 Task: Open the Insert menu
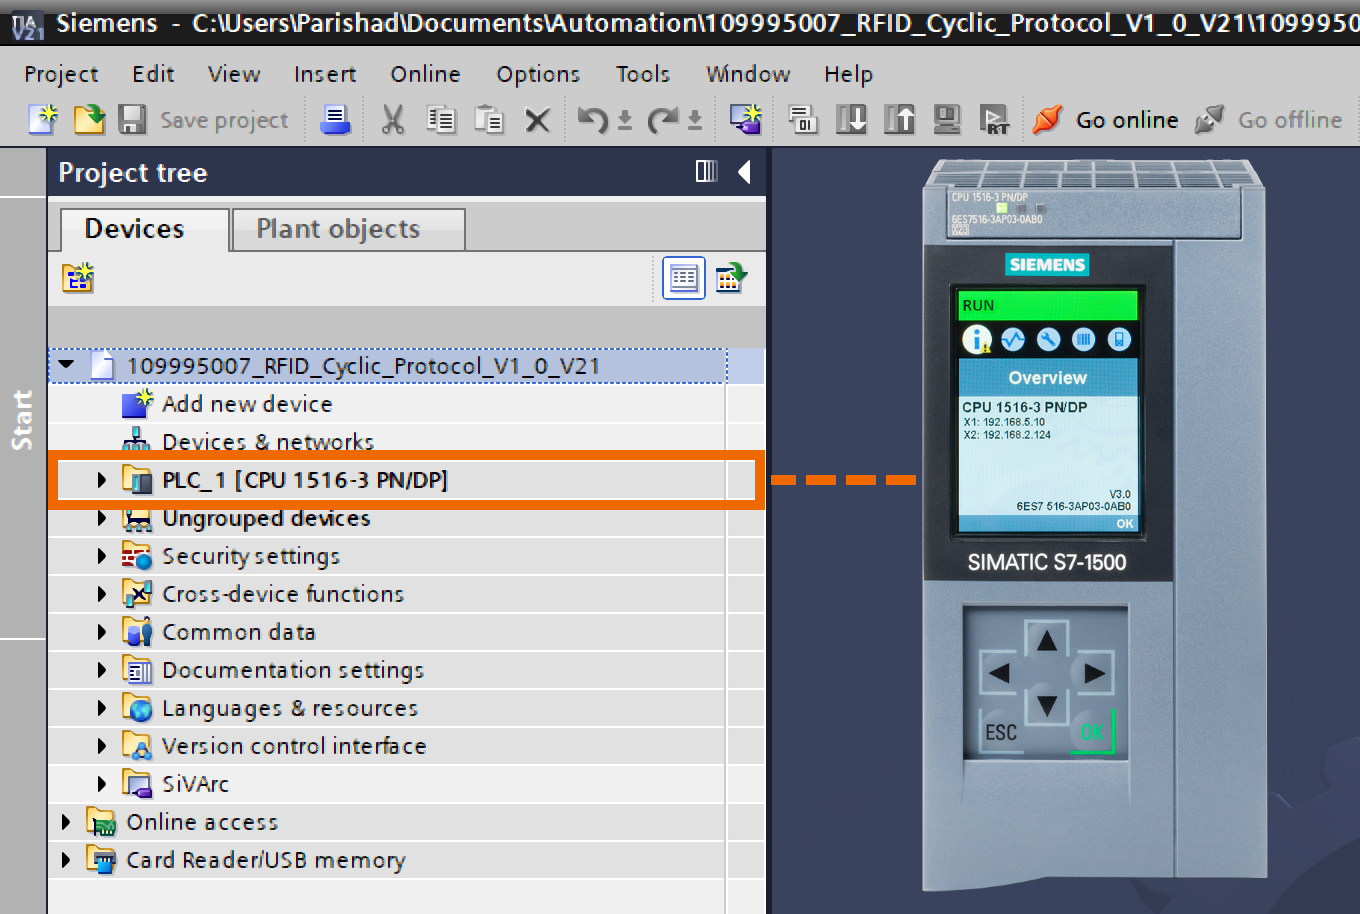click(x=325, y=74)
